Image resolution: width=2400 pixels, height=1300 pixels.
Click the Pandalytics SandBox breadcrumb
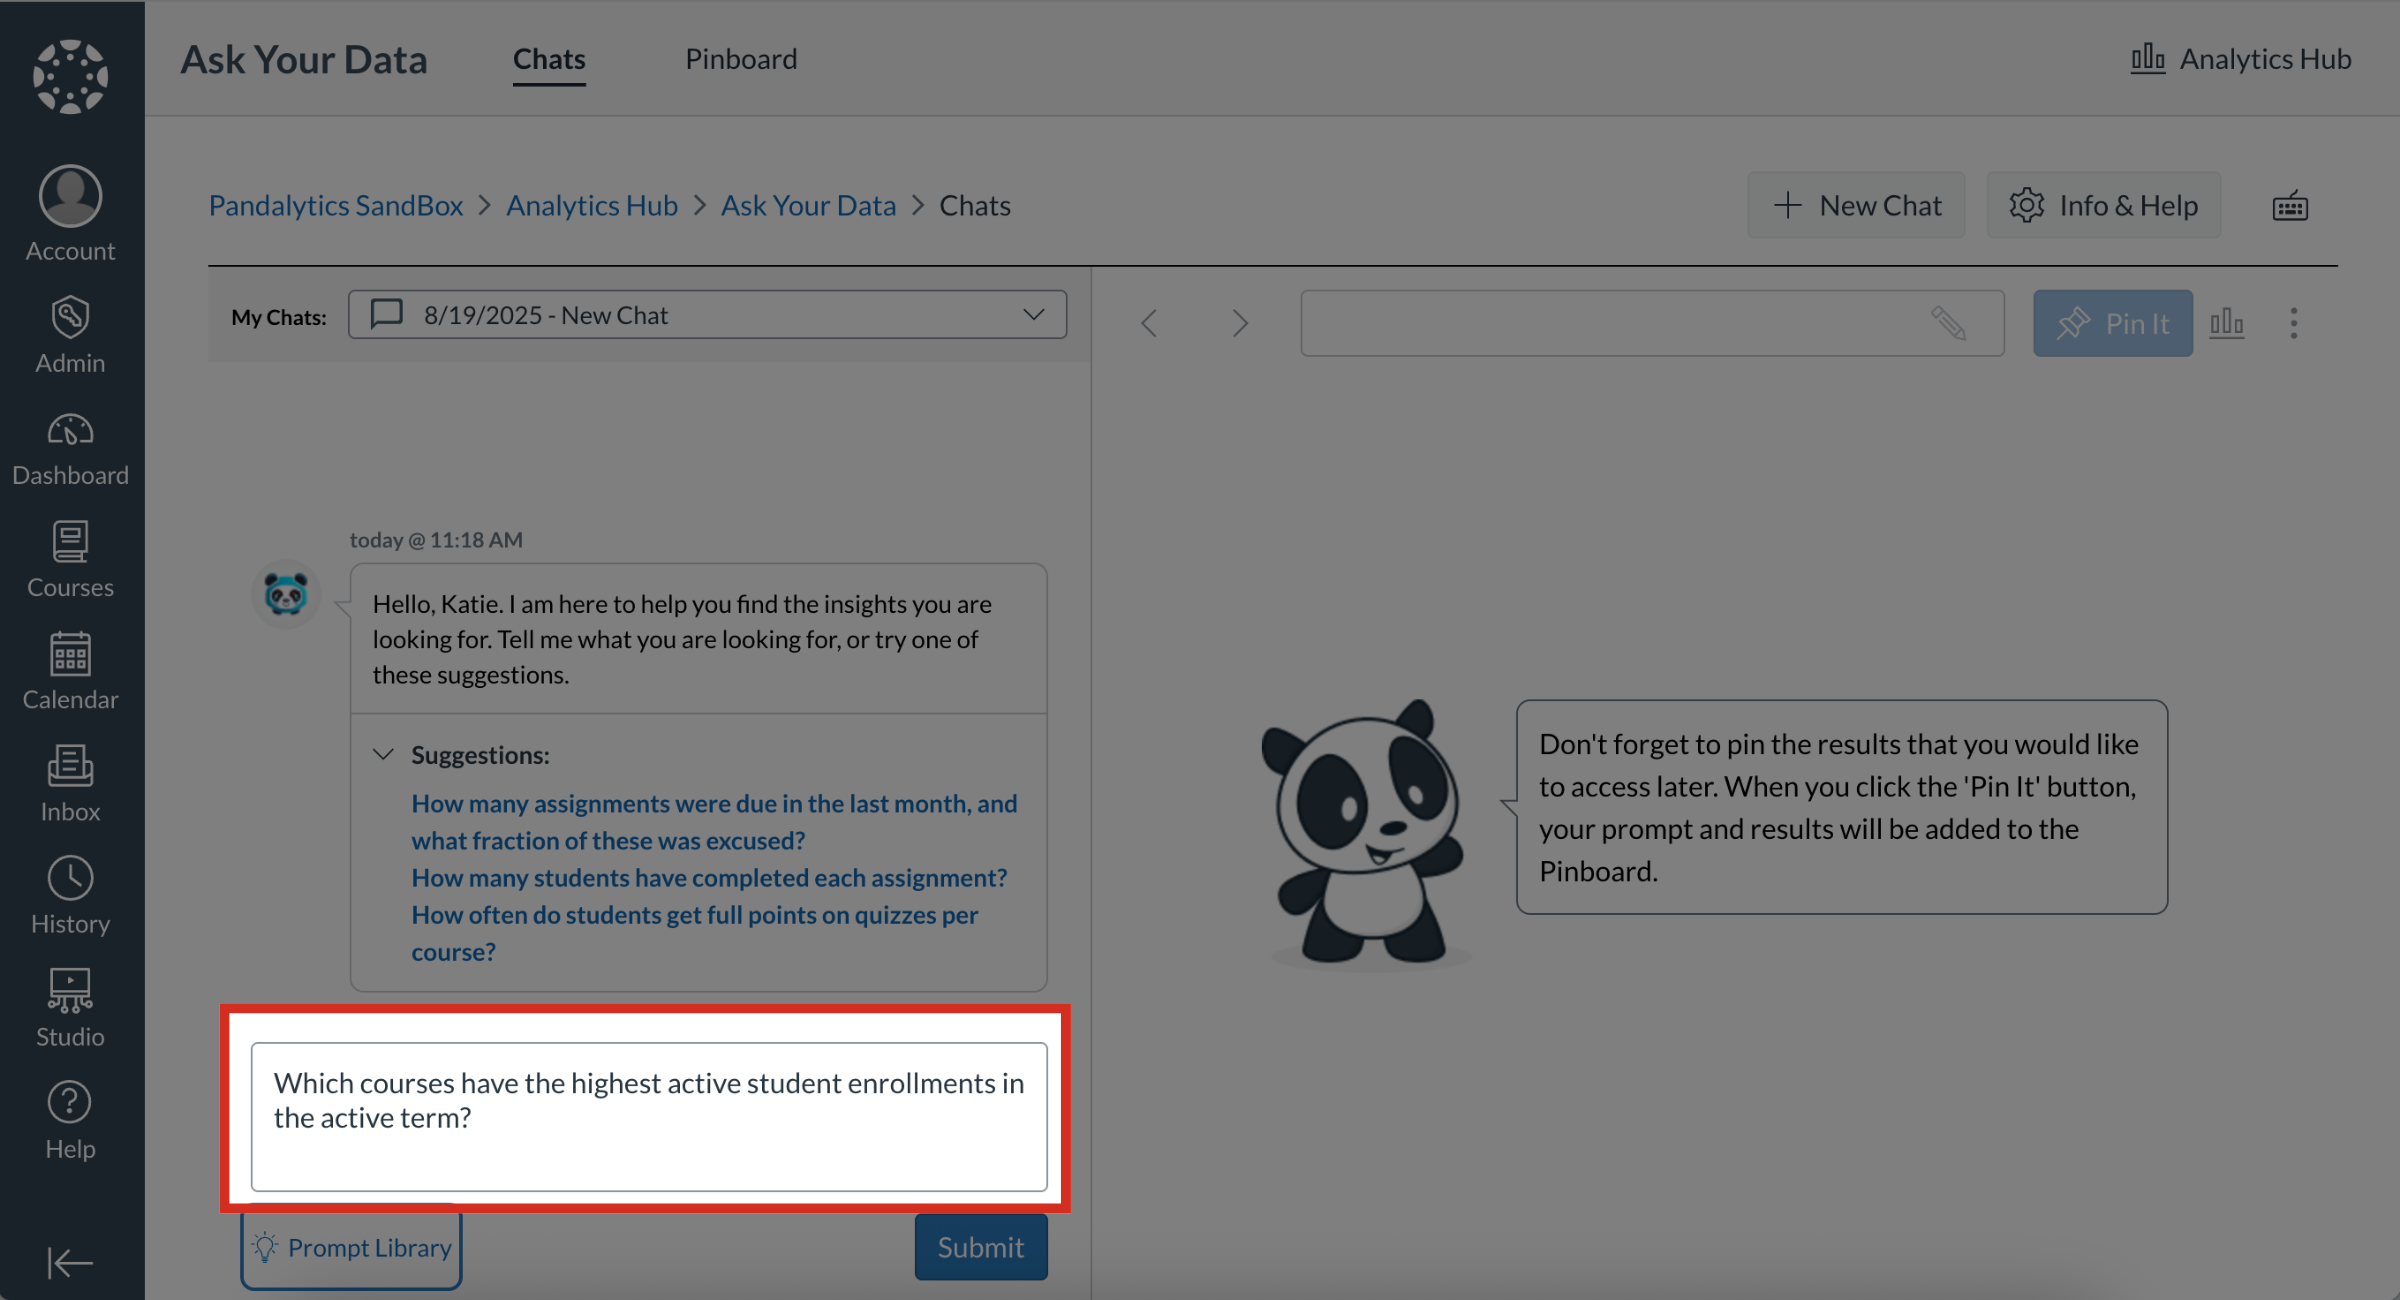coord(336,205)
